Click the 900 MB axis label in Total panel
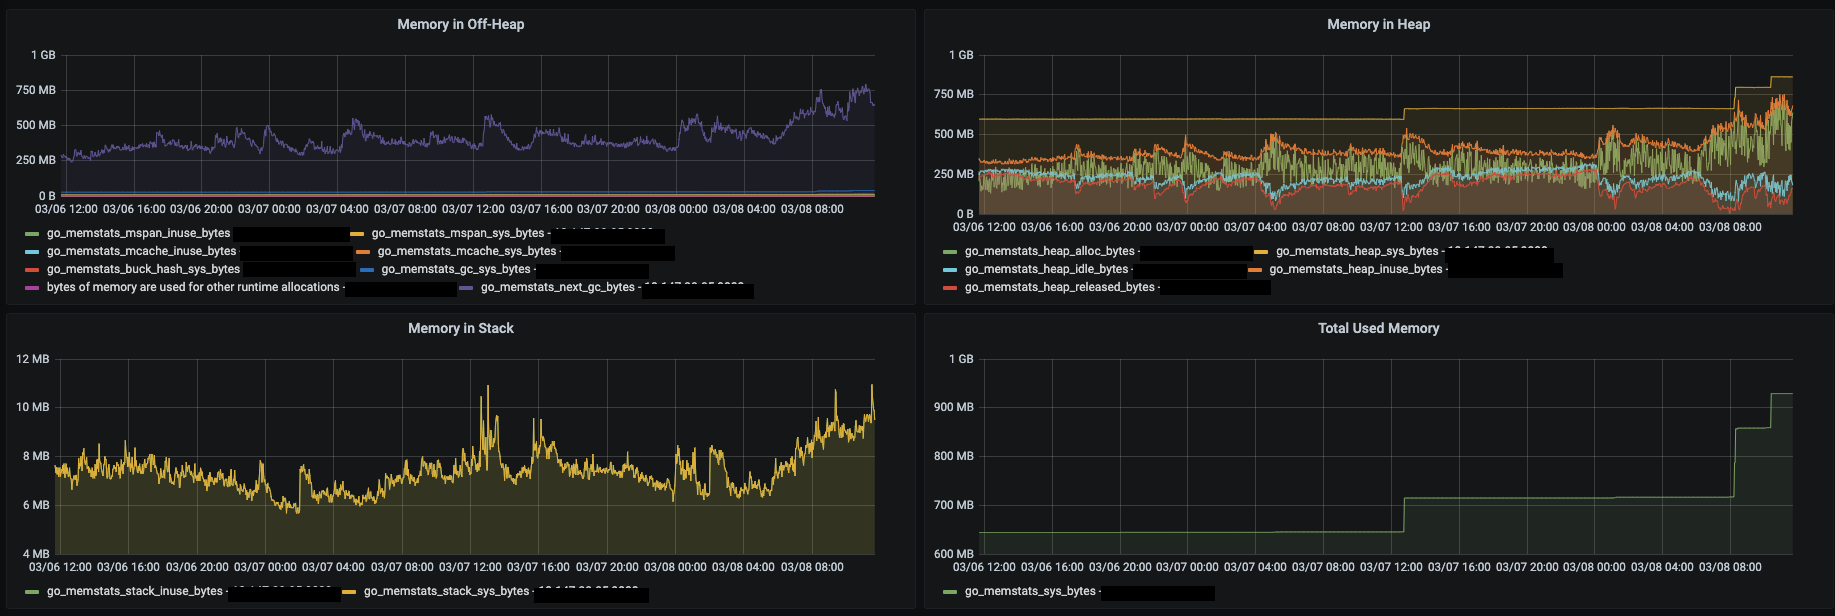This screenshot has height=616, width=1835. point(953,407)
